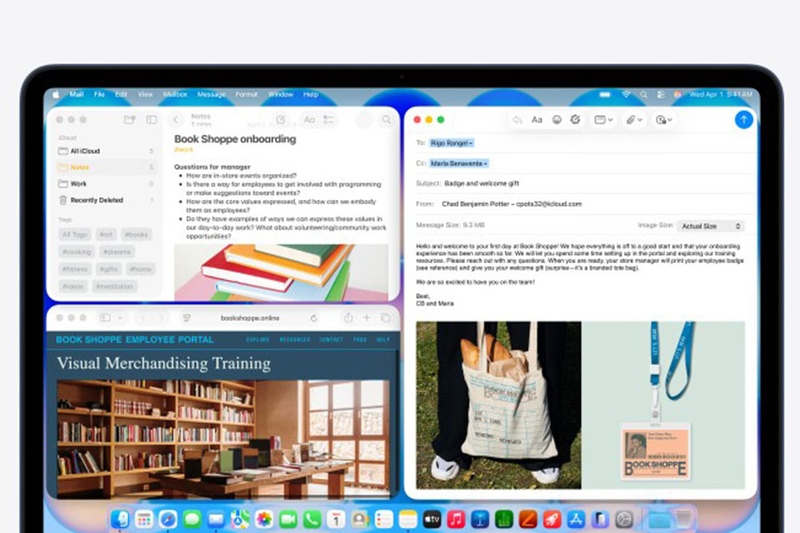
Task: Select All iCloud folder in Notes
Action: 106,151
